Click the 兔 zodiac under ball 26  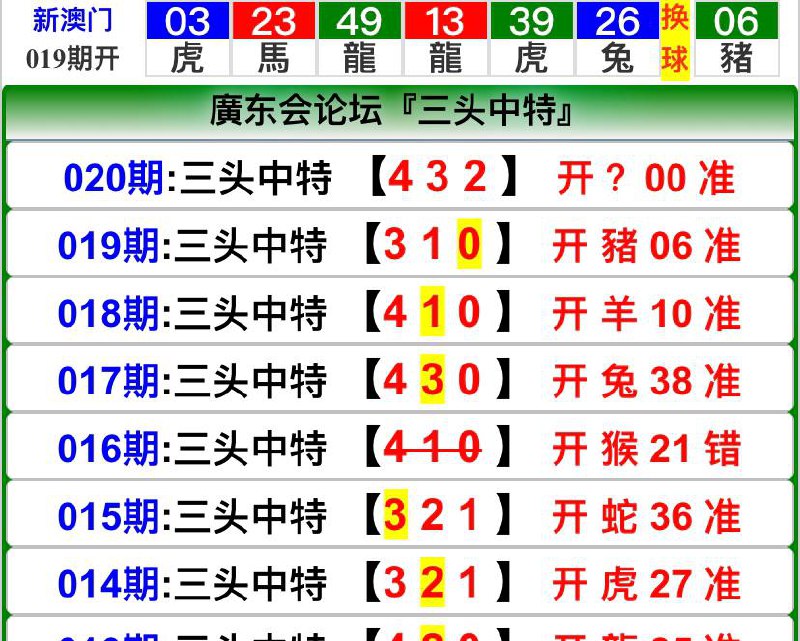pyautogui.click(x=617, y=58)
